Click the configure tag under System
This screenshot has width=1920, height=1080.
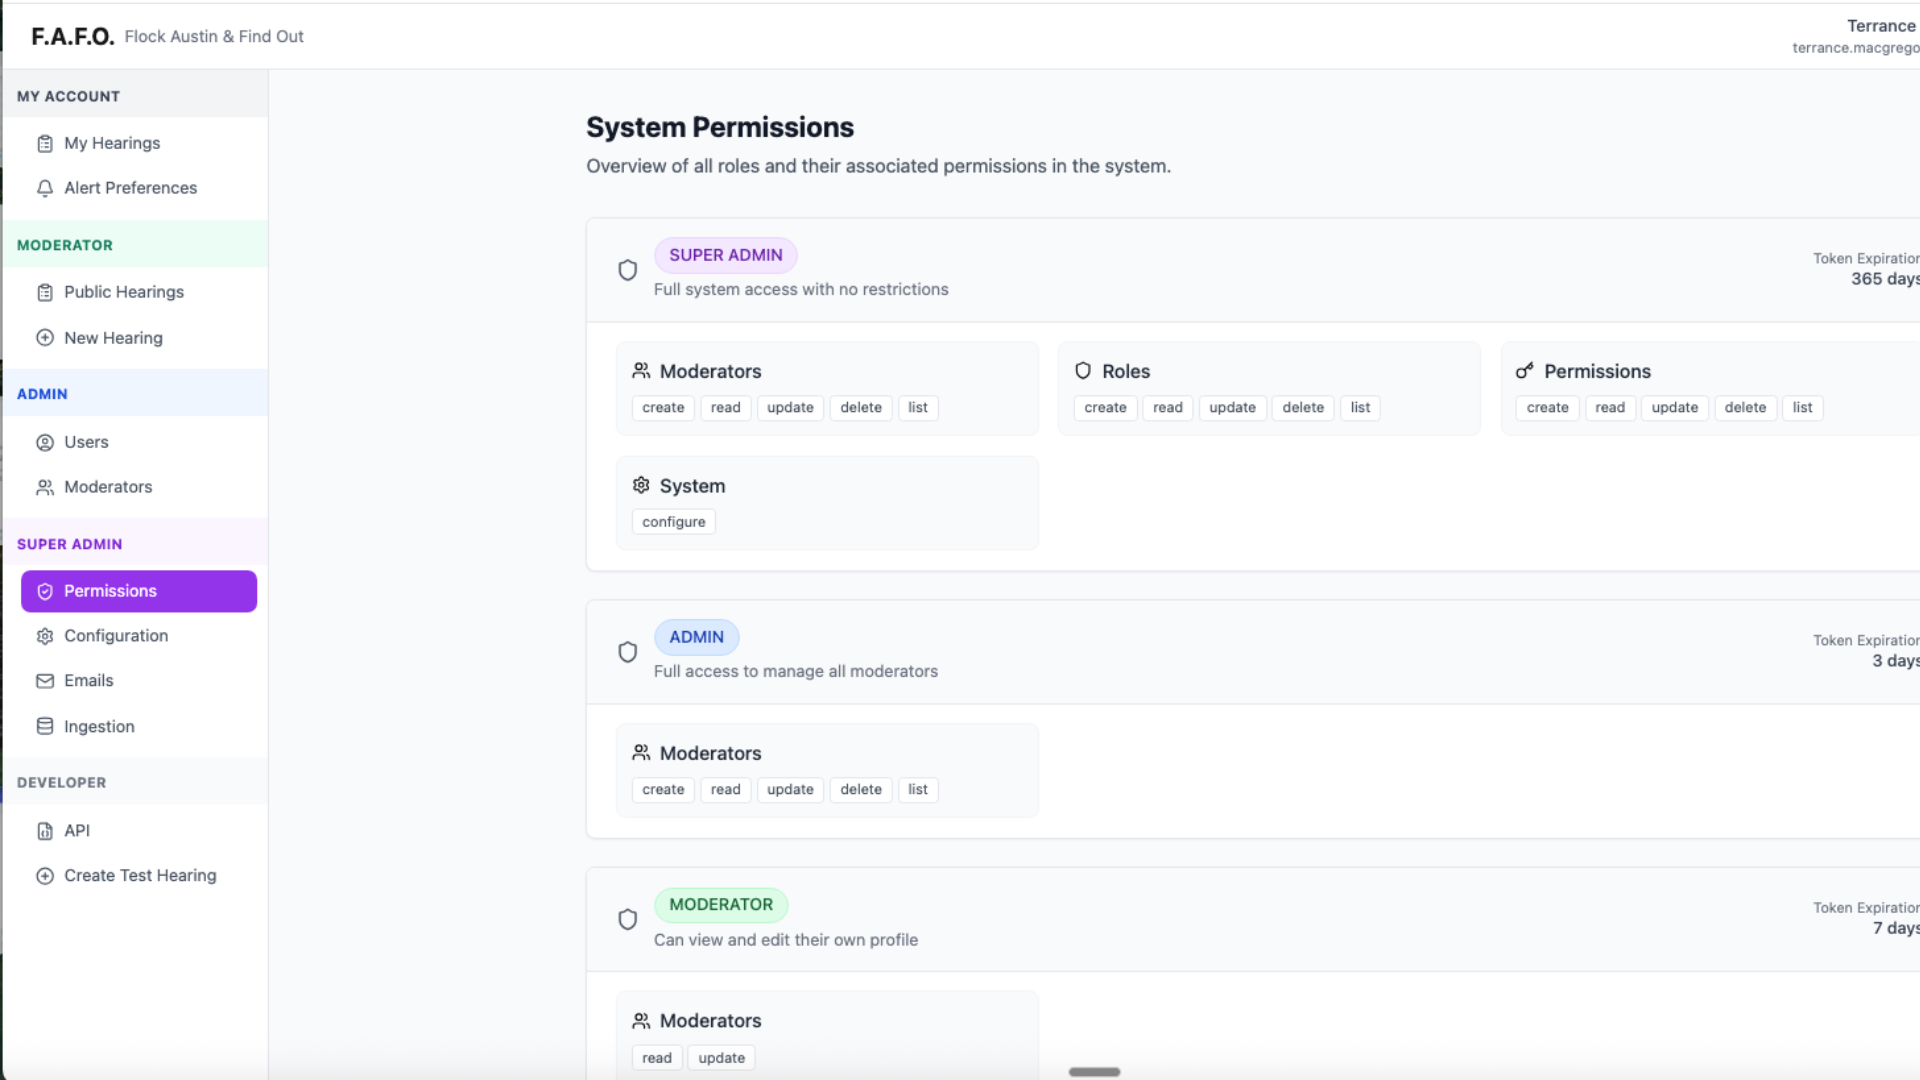coord(673,522)
